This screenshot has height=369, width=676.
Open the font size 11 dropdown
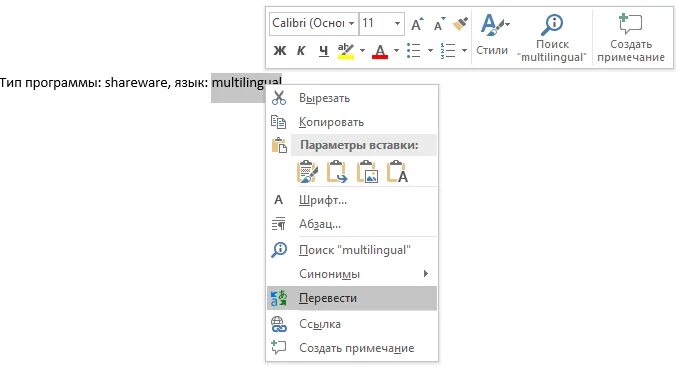pyautogui.click(x=397, y=23)
